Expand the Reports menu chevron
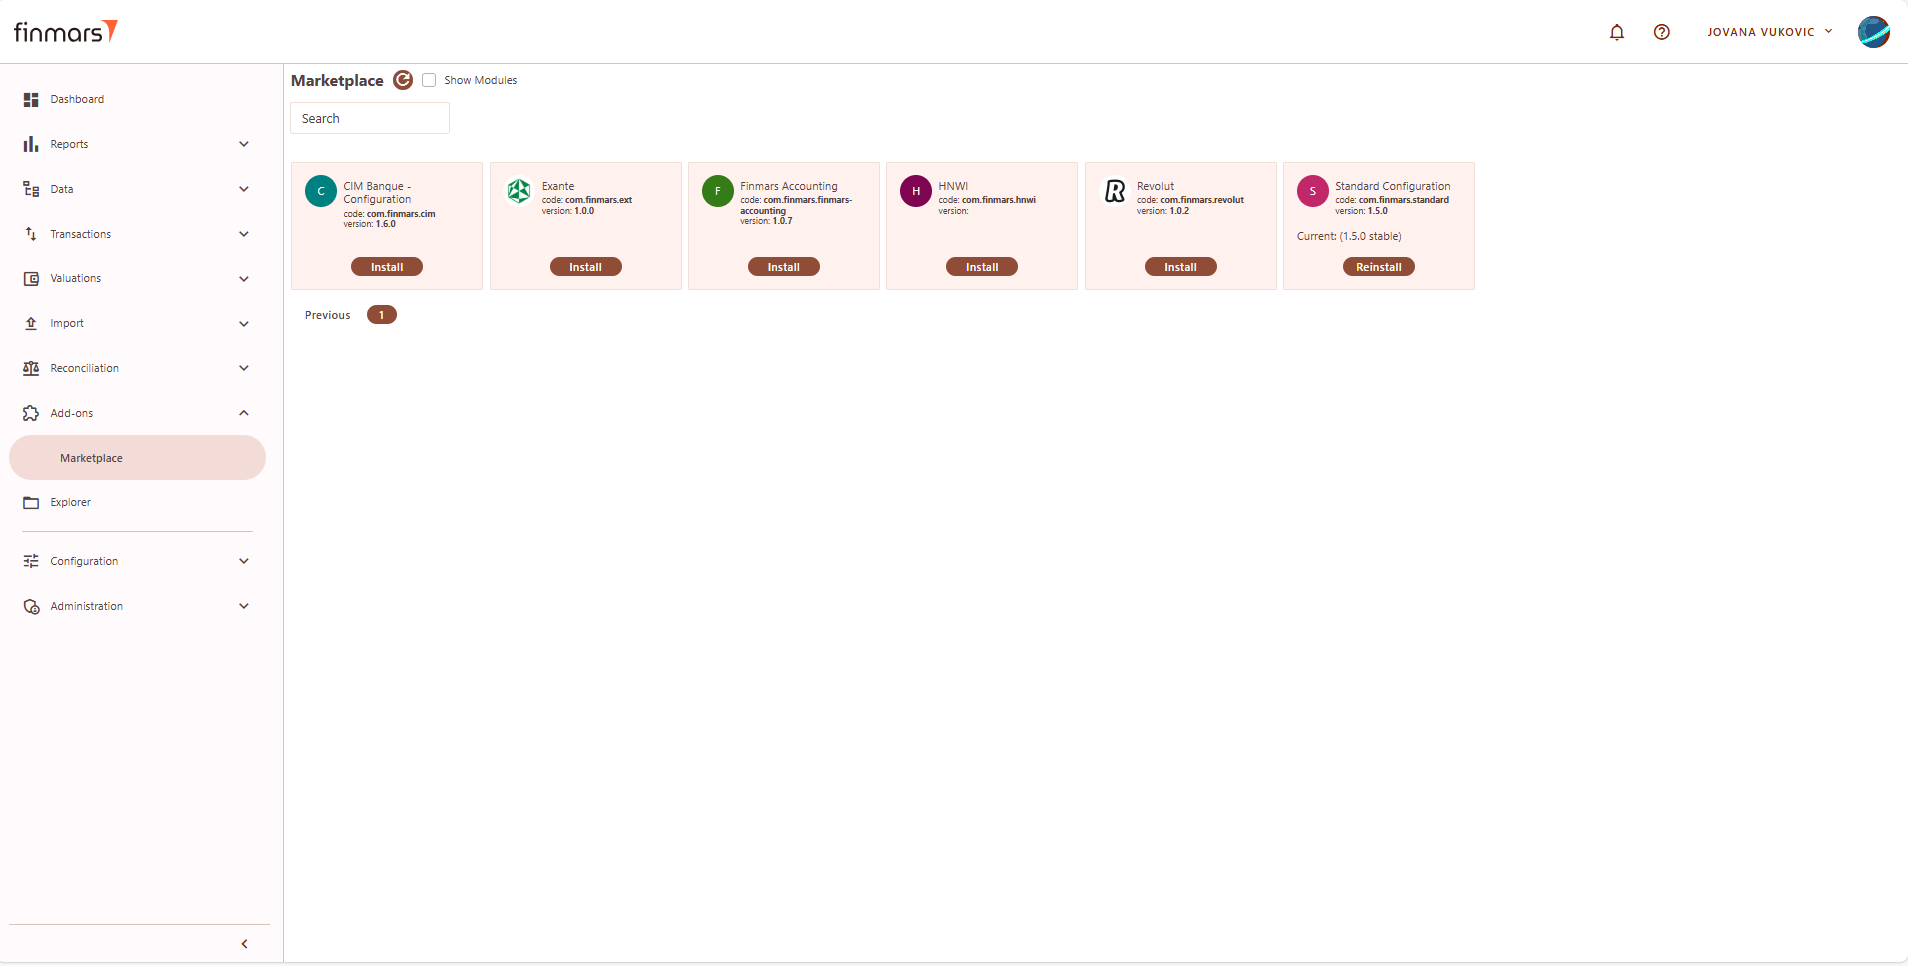Viewport: 1908px width, 966px height. [x=244, y=144]
